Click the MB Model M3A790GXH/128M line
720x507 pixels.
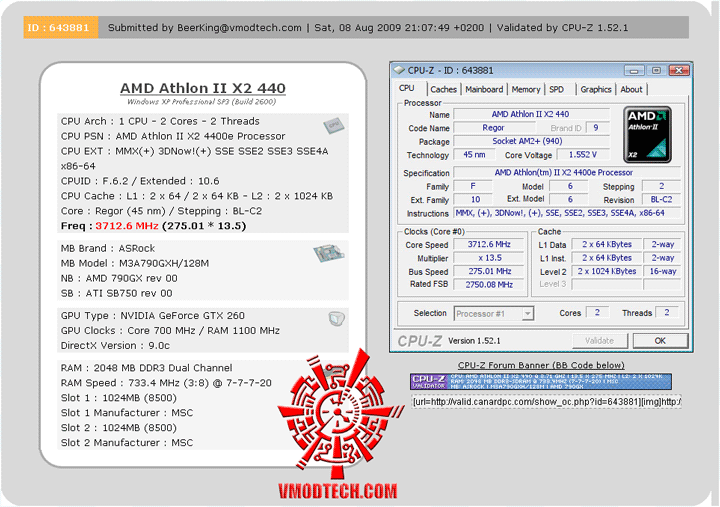(135, 264)
